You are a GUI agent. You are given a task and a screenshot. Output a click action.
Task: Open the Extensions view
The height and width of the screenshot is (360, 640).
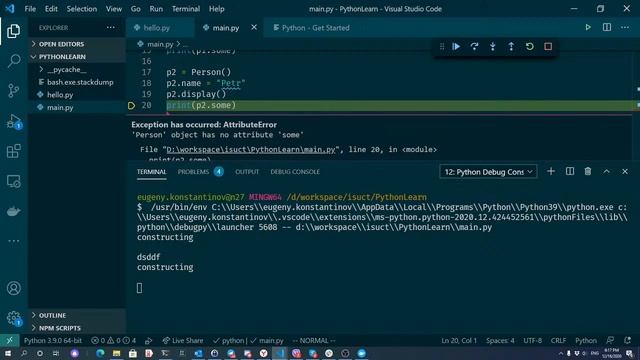click(x=13, y=151)
